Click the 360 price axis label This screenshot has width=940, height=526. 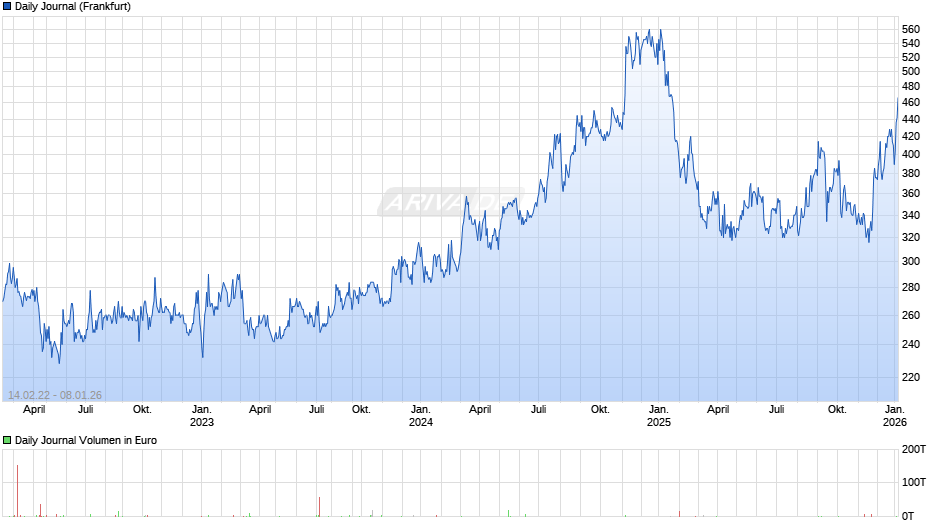[x=911, y=194]
